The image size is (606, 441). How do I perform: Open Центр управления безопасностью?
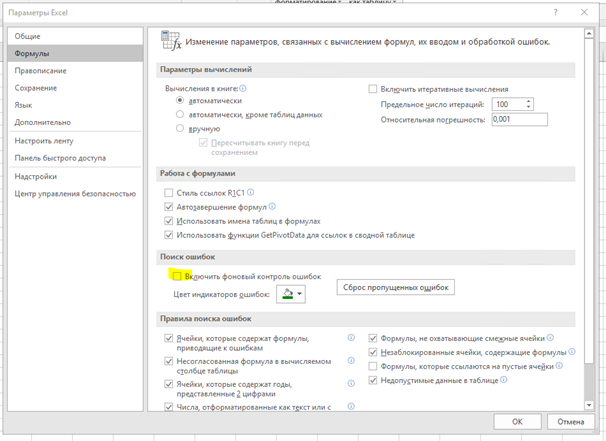[x=75, y=194]
